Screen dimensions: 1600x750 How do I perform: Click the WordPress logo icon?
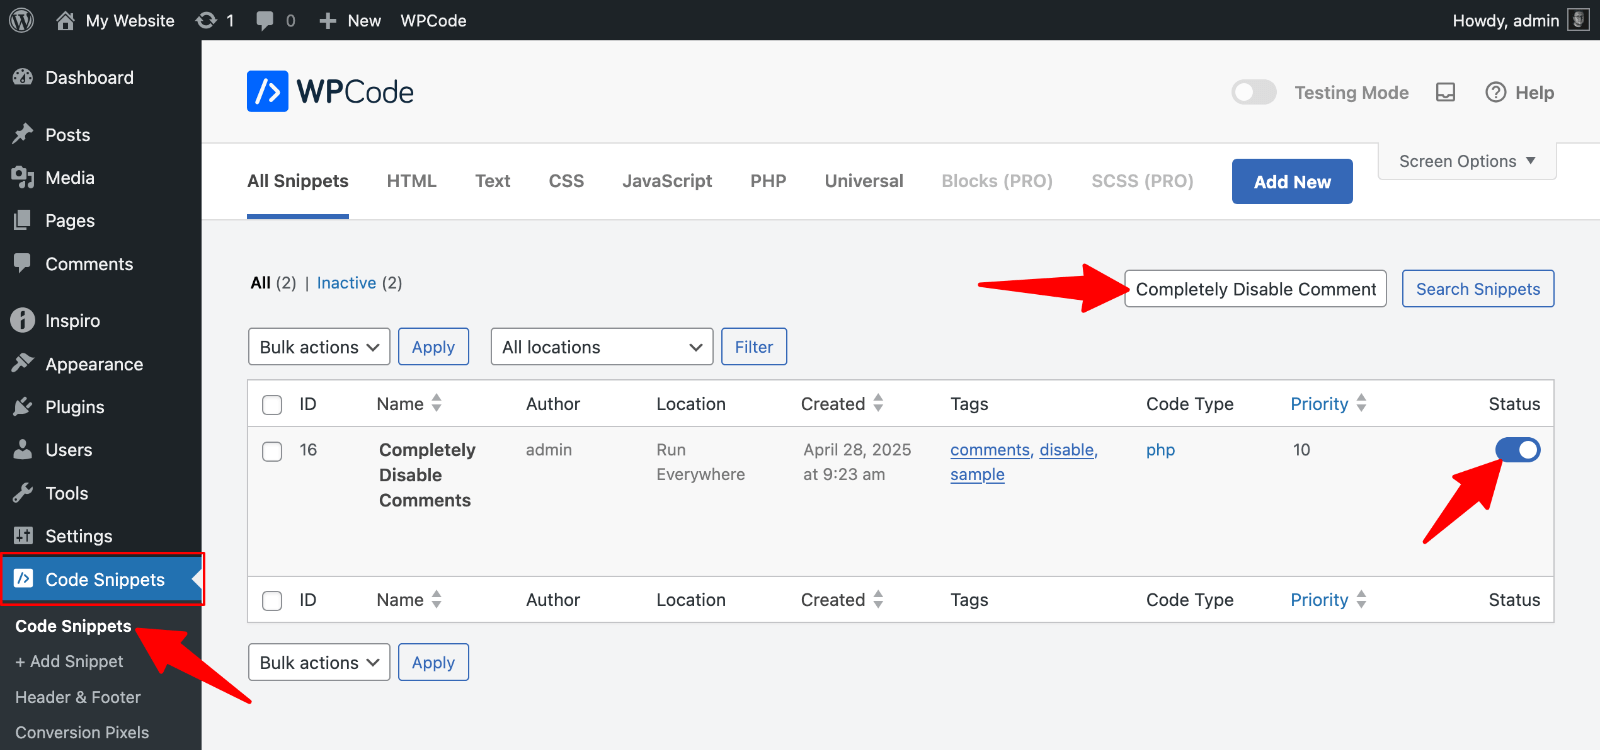[21, 20]
